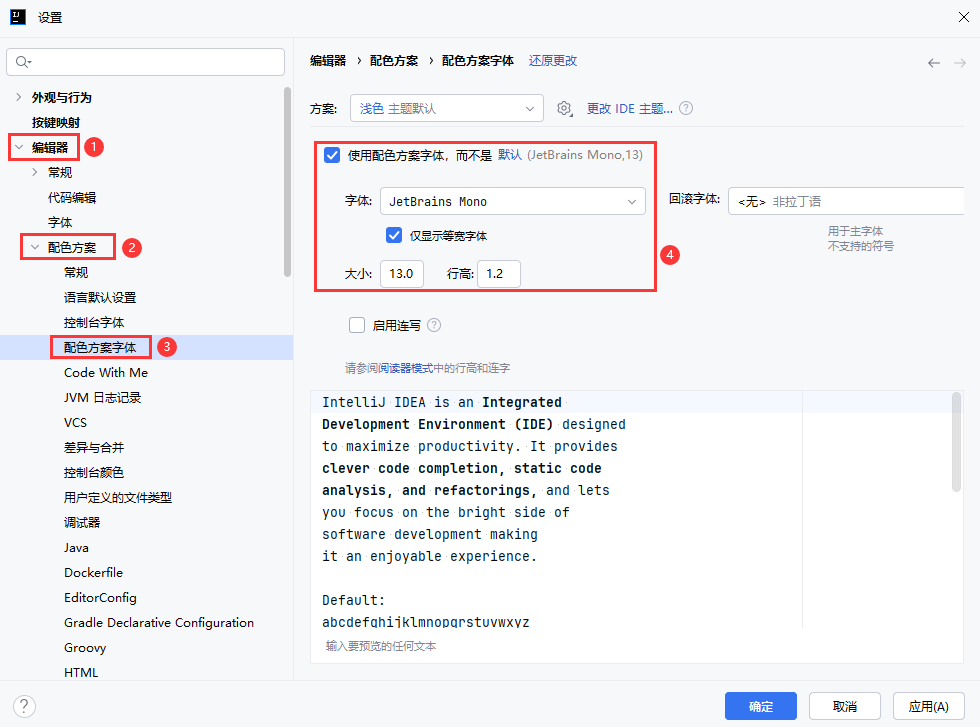Select 语言默认设置 tree item
The image size is (980, 727).
pos(100,298)
